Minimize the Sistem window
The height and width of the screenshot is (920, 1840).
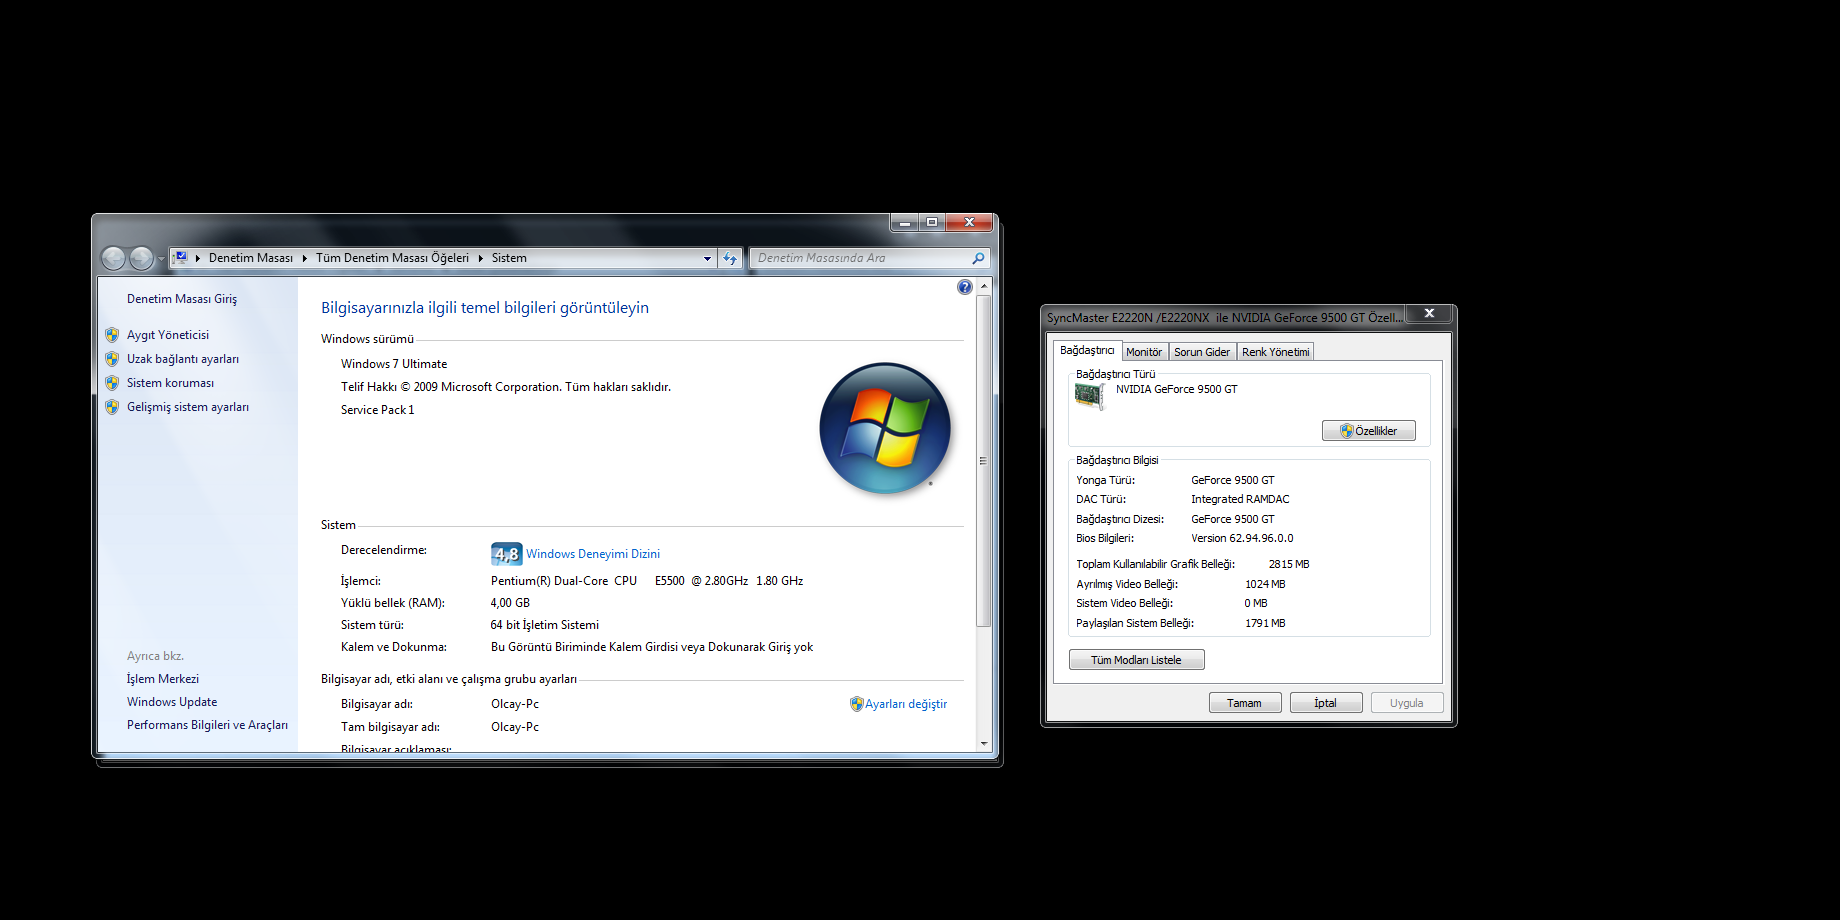(905, 222)
